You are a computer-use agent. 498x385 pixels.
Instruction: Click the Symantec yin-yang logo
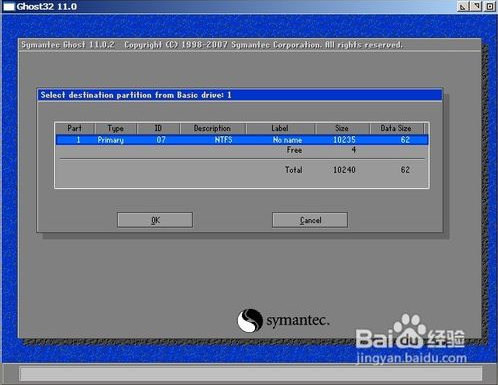coord(250,320)
